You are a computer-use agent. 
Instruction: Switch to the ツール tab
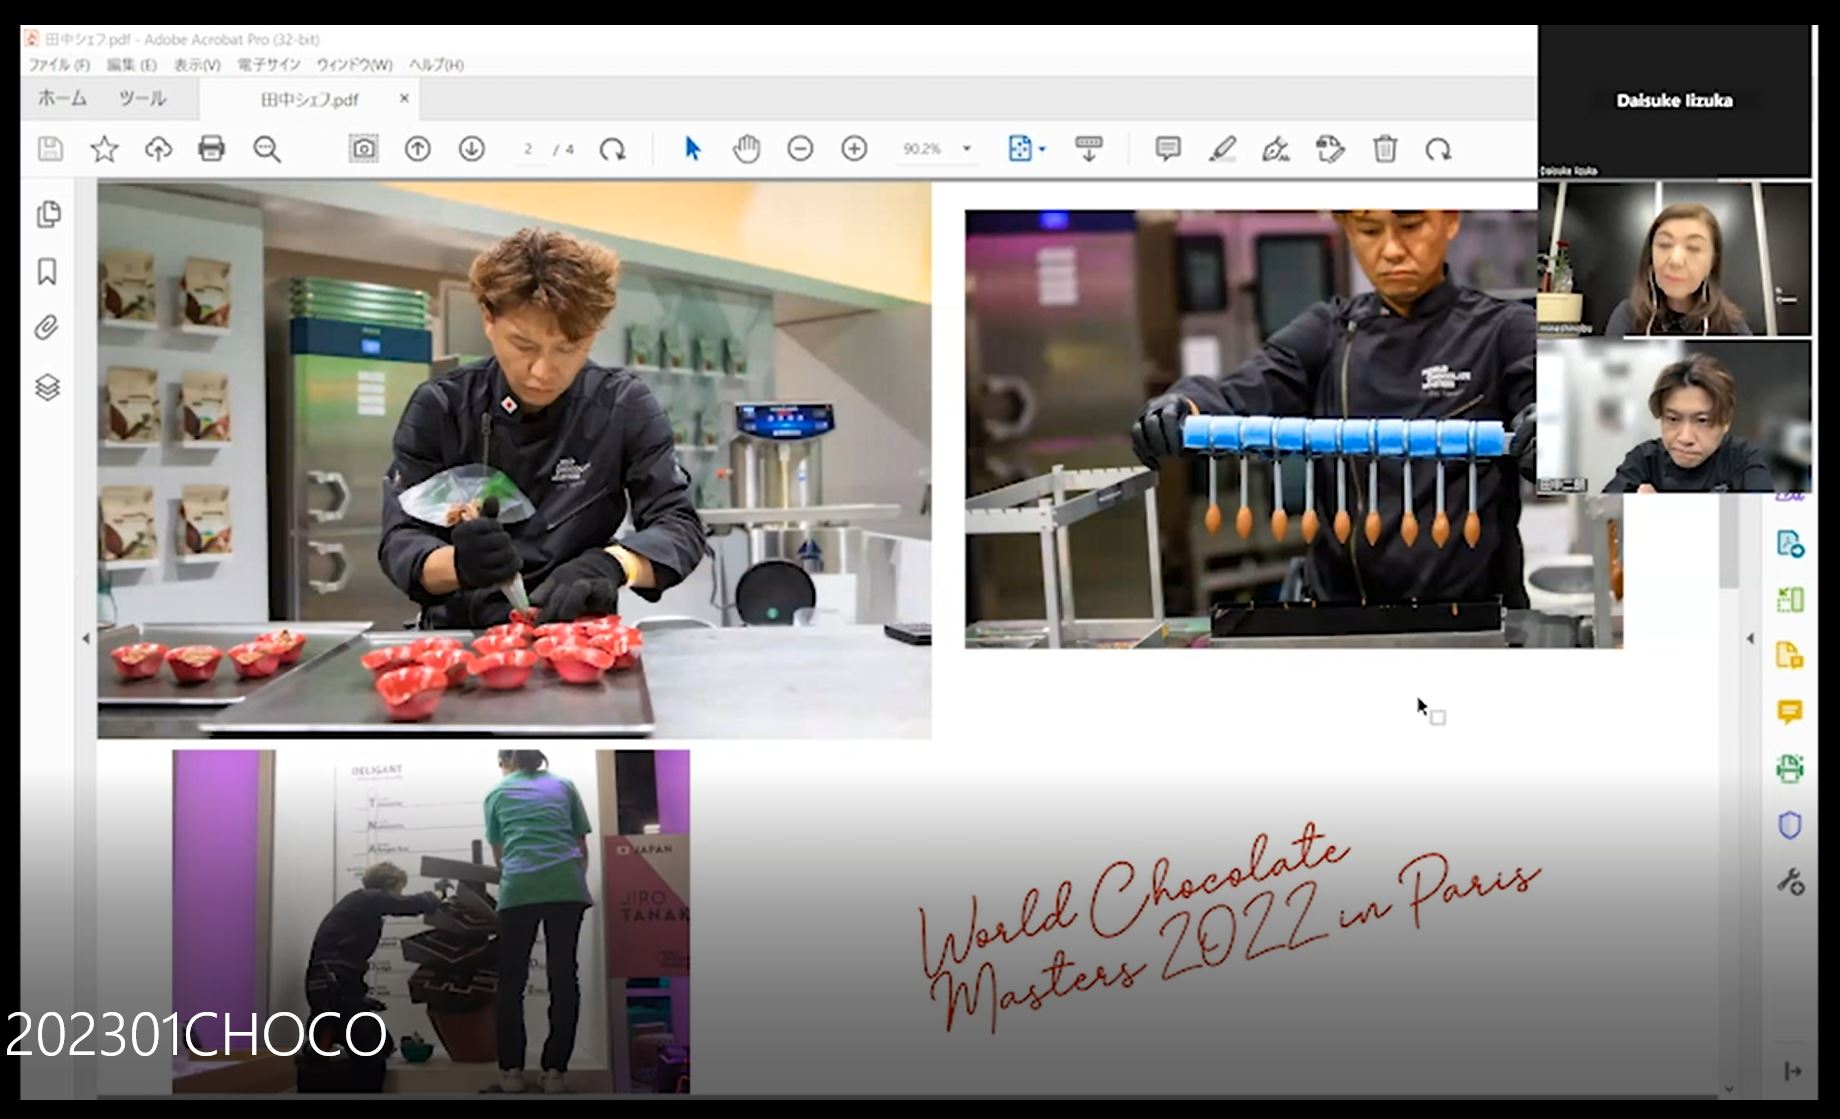pos(142,98)
